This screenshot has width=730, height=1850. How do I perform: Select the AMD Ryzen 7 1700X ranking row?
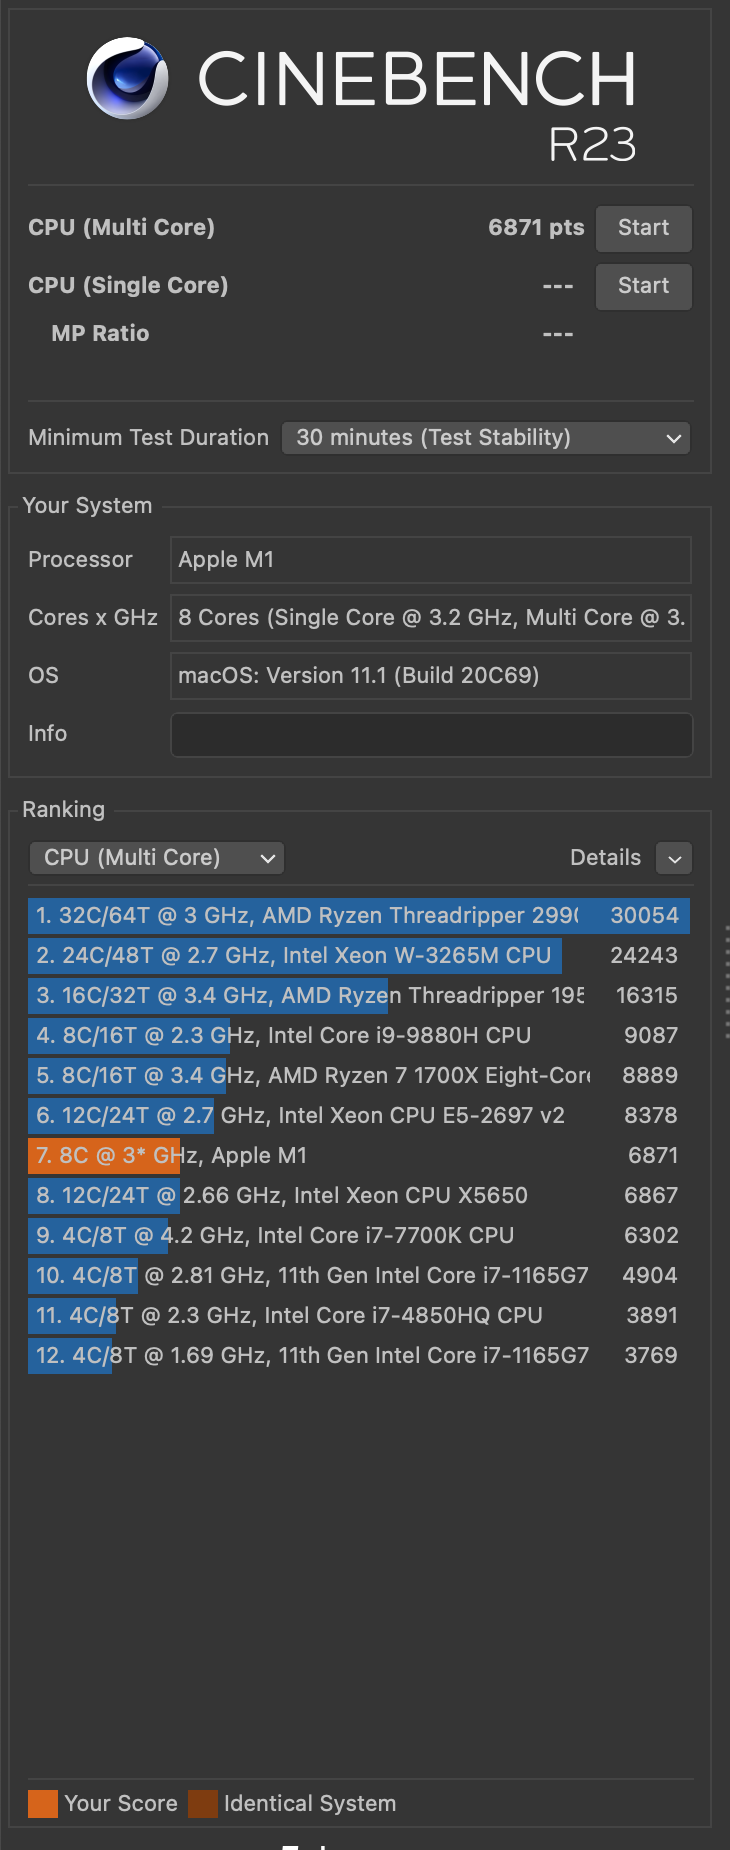[x=359, y=1075]
